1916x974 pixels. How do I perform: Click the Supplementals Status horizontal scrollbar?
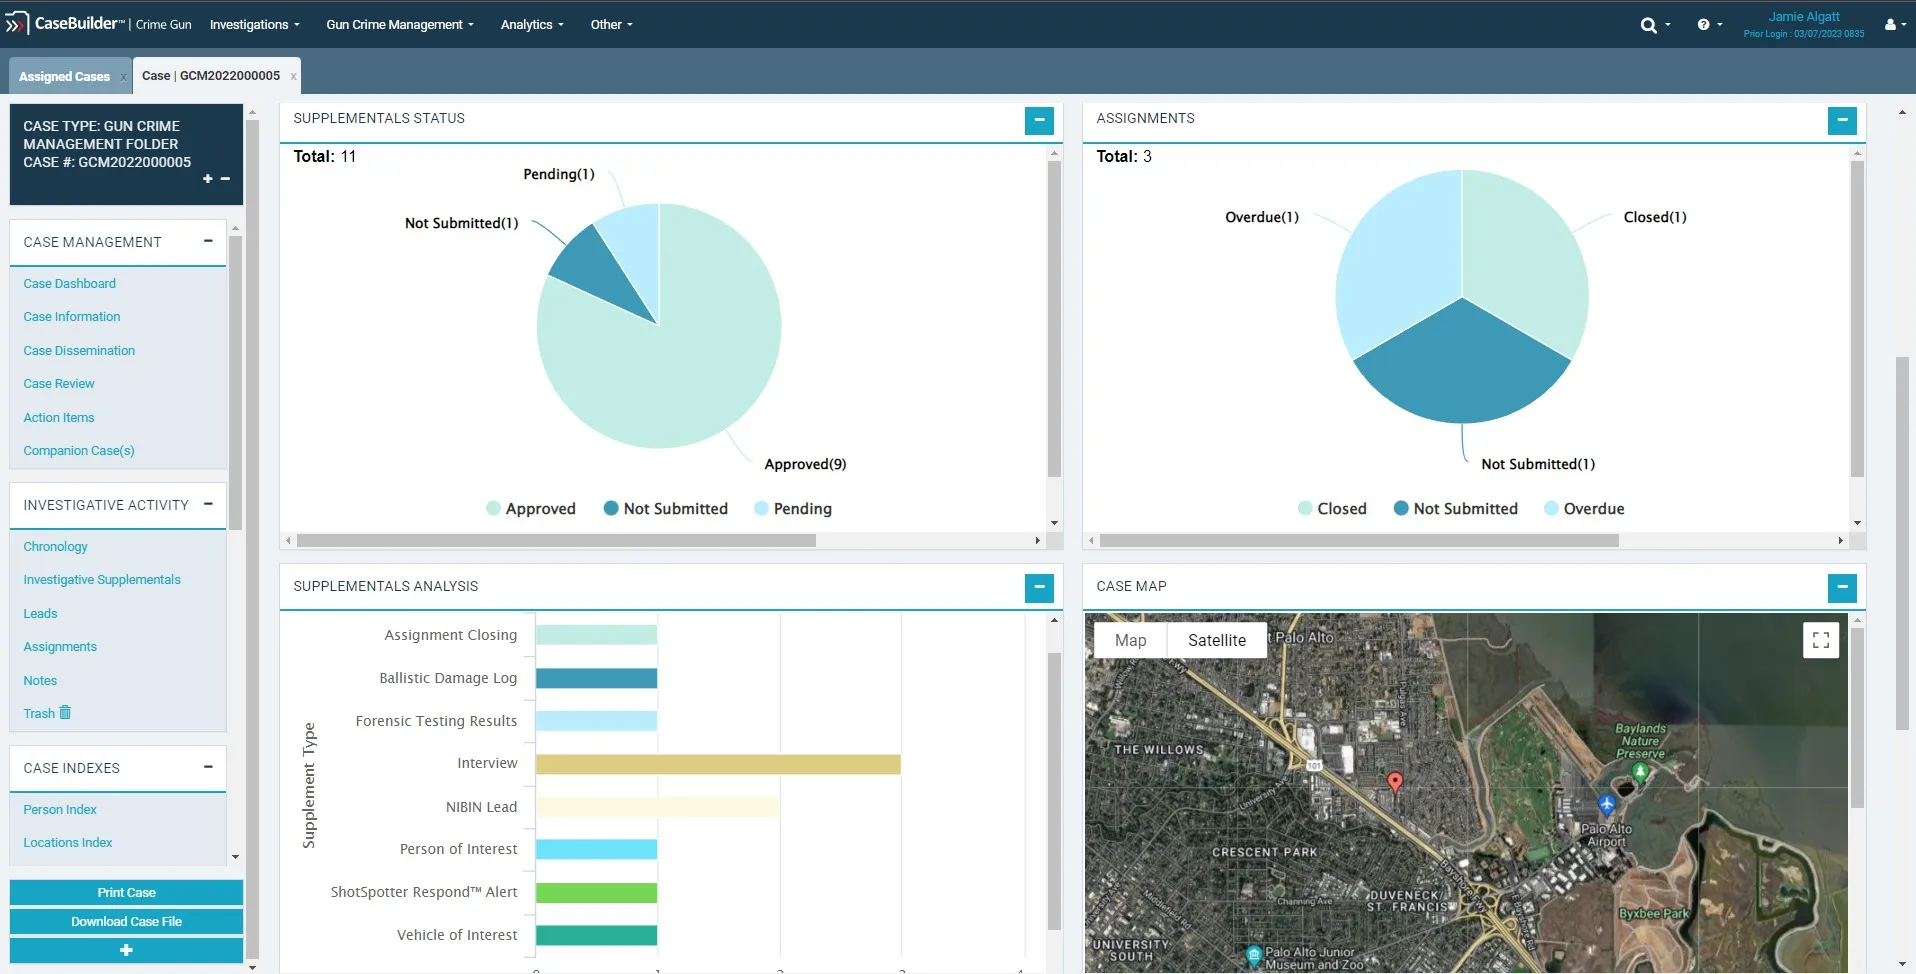[x=556, y=540]
